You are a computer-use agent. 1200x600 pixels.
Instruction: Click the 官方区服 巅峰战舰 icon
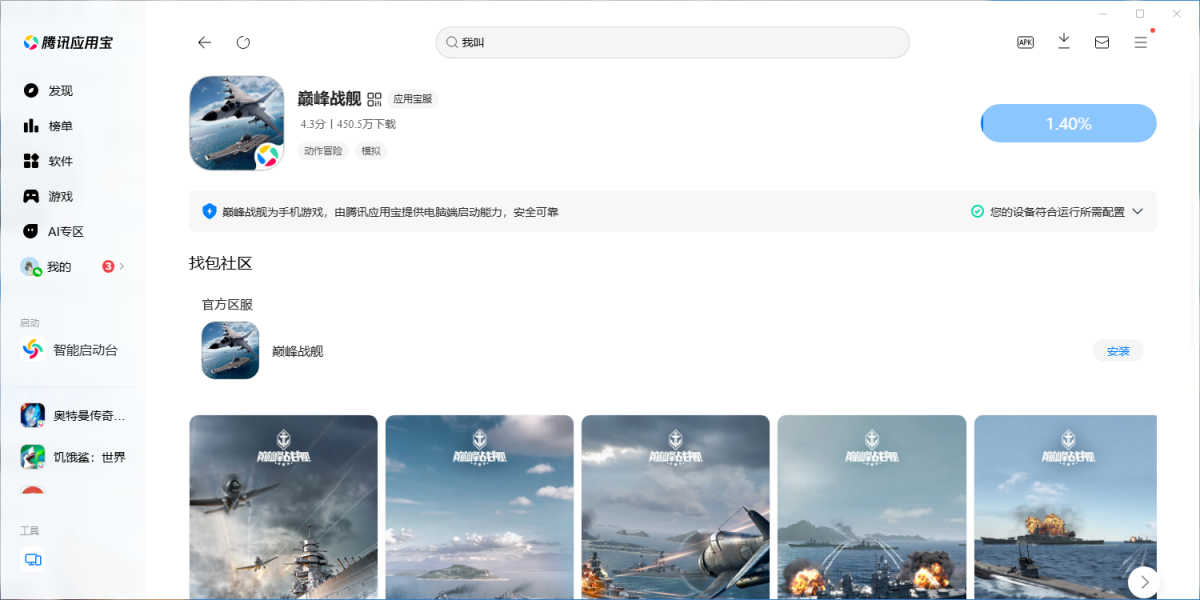pyautogui.click(x=230, y=350)
